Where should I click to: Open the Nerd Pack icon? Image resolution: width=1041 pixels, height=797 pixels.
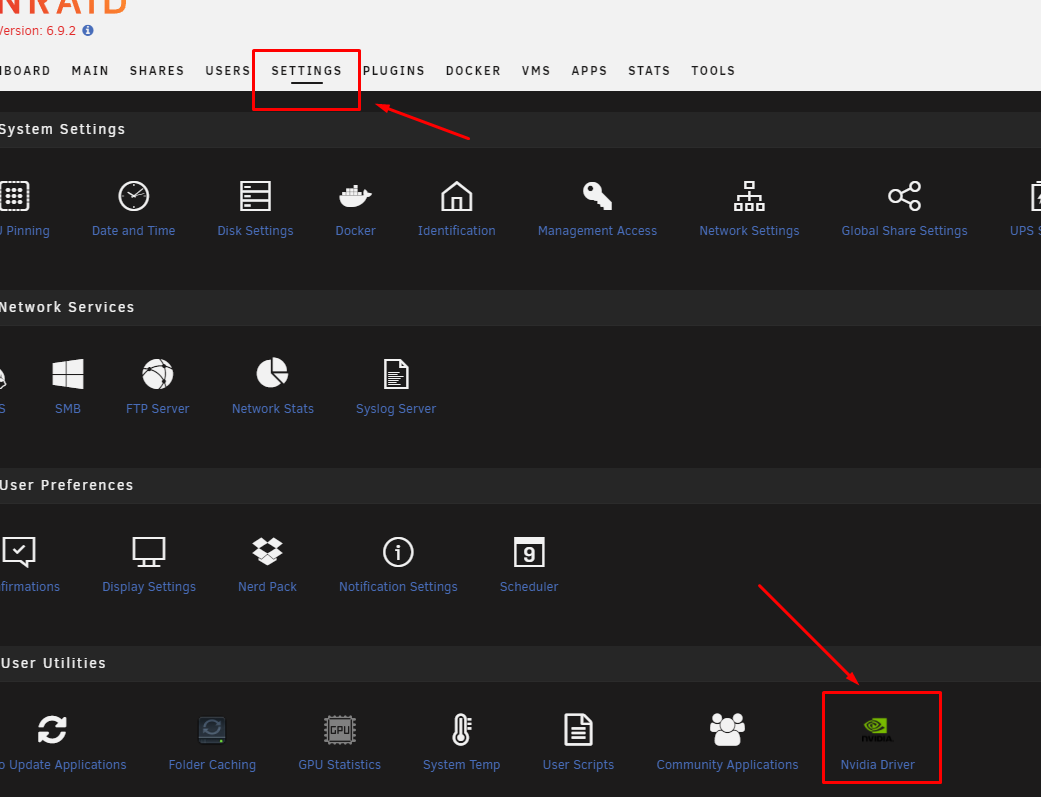click(267, 551)
